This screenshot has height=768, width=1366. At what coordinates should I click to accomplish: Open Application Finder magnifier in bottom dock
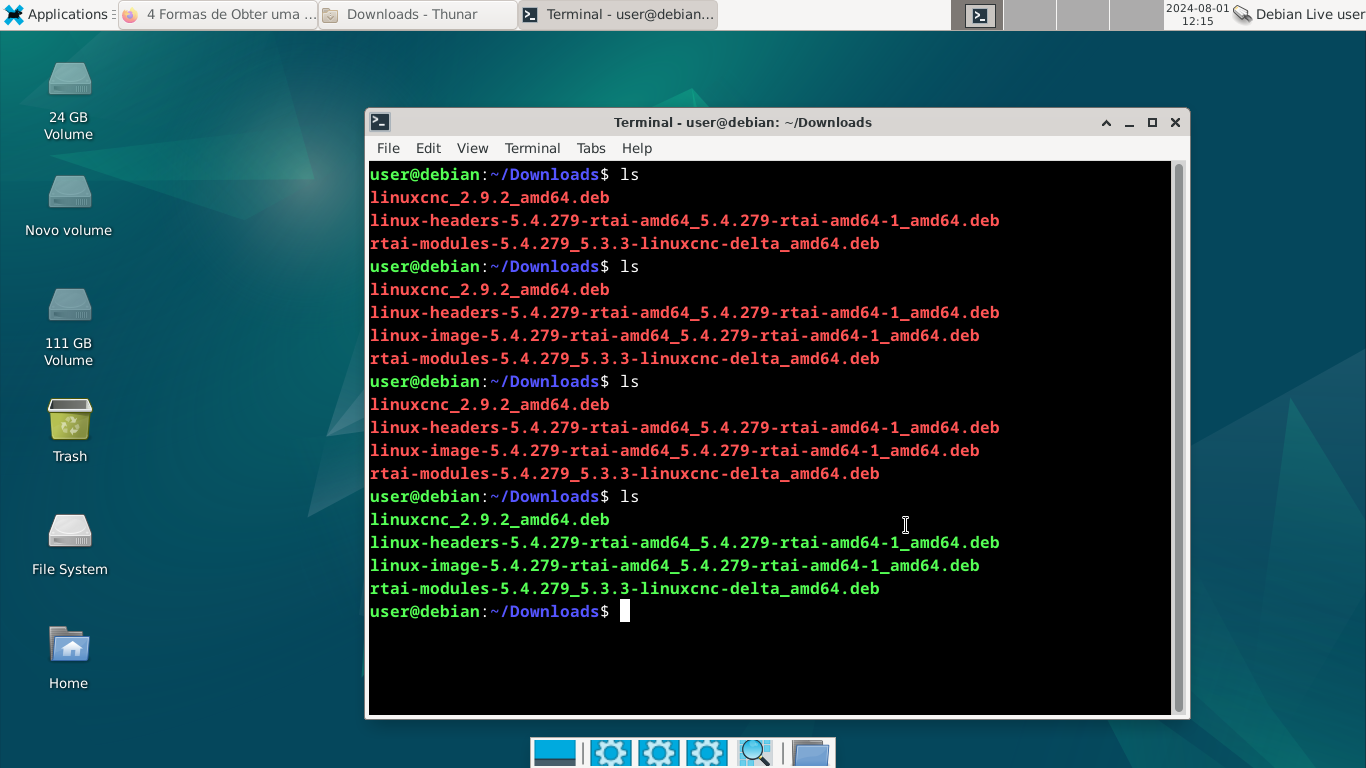point(755,753)
